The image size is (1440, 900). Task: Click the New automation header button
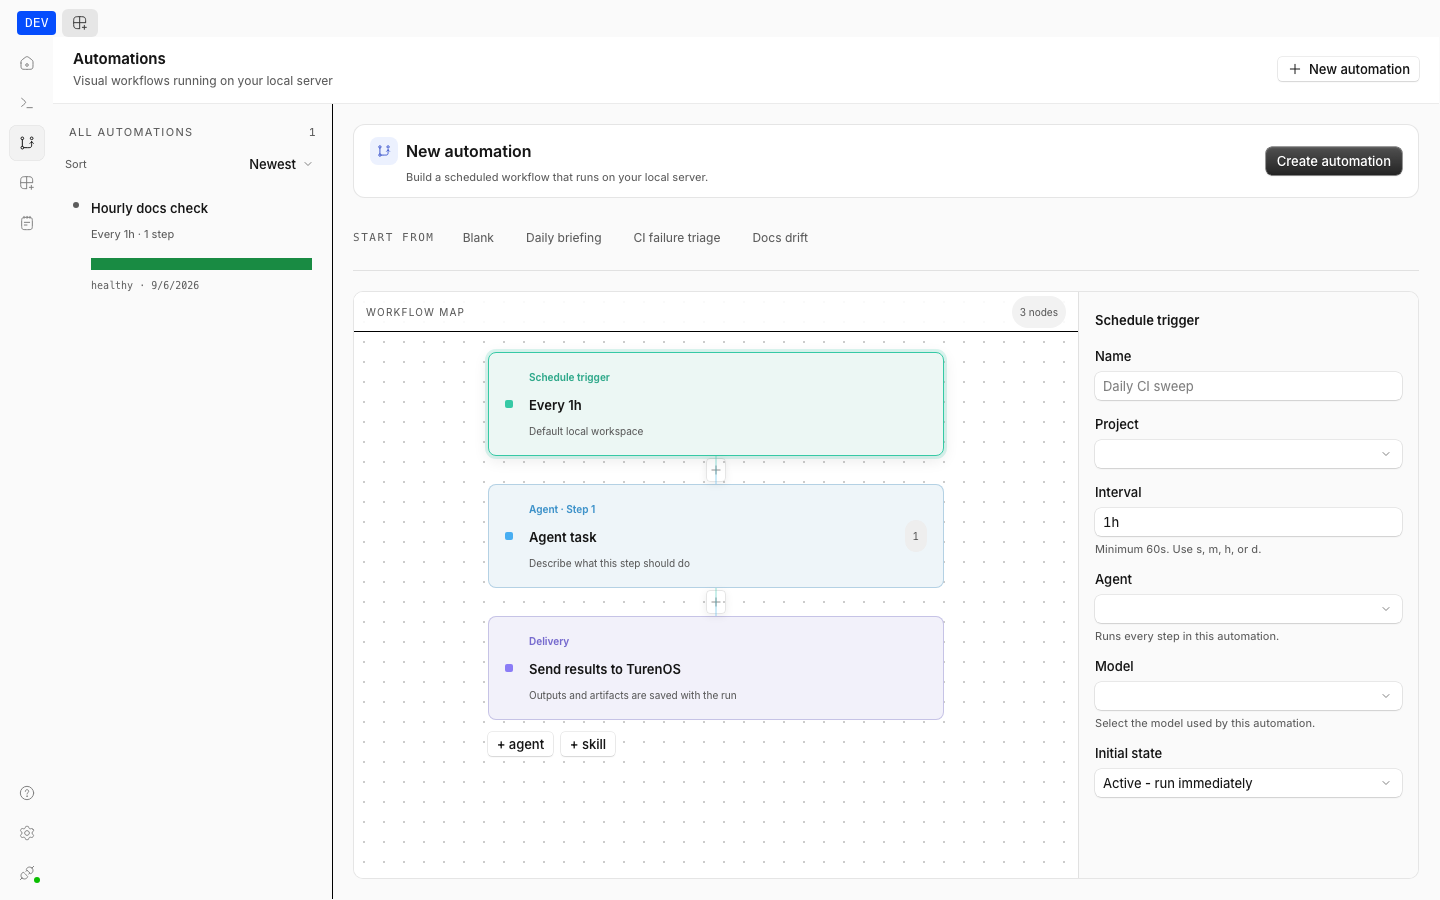1348,69
